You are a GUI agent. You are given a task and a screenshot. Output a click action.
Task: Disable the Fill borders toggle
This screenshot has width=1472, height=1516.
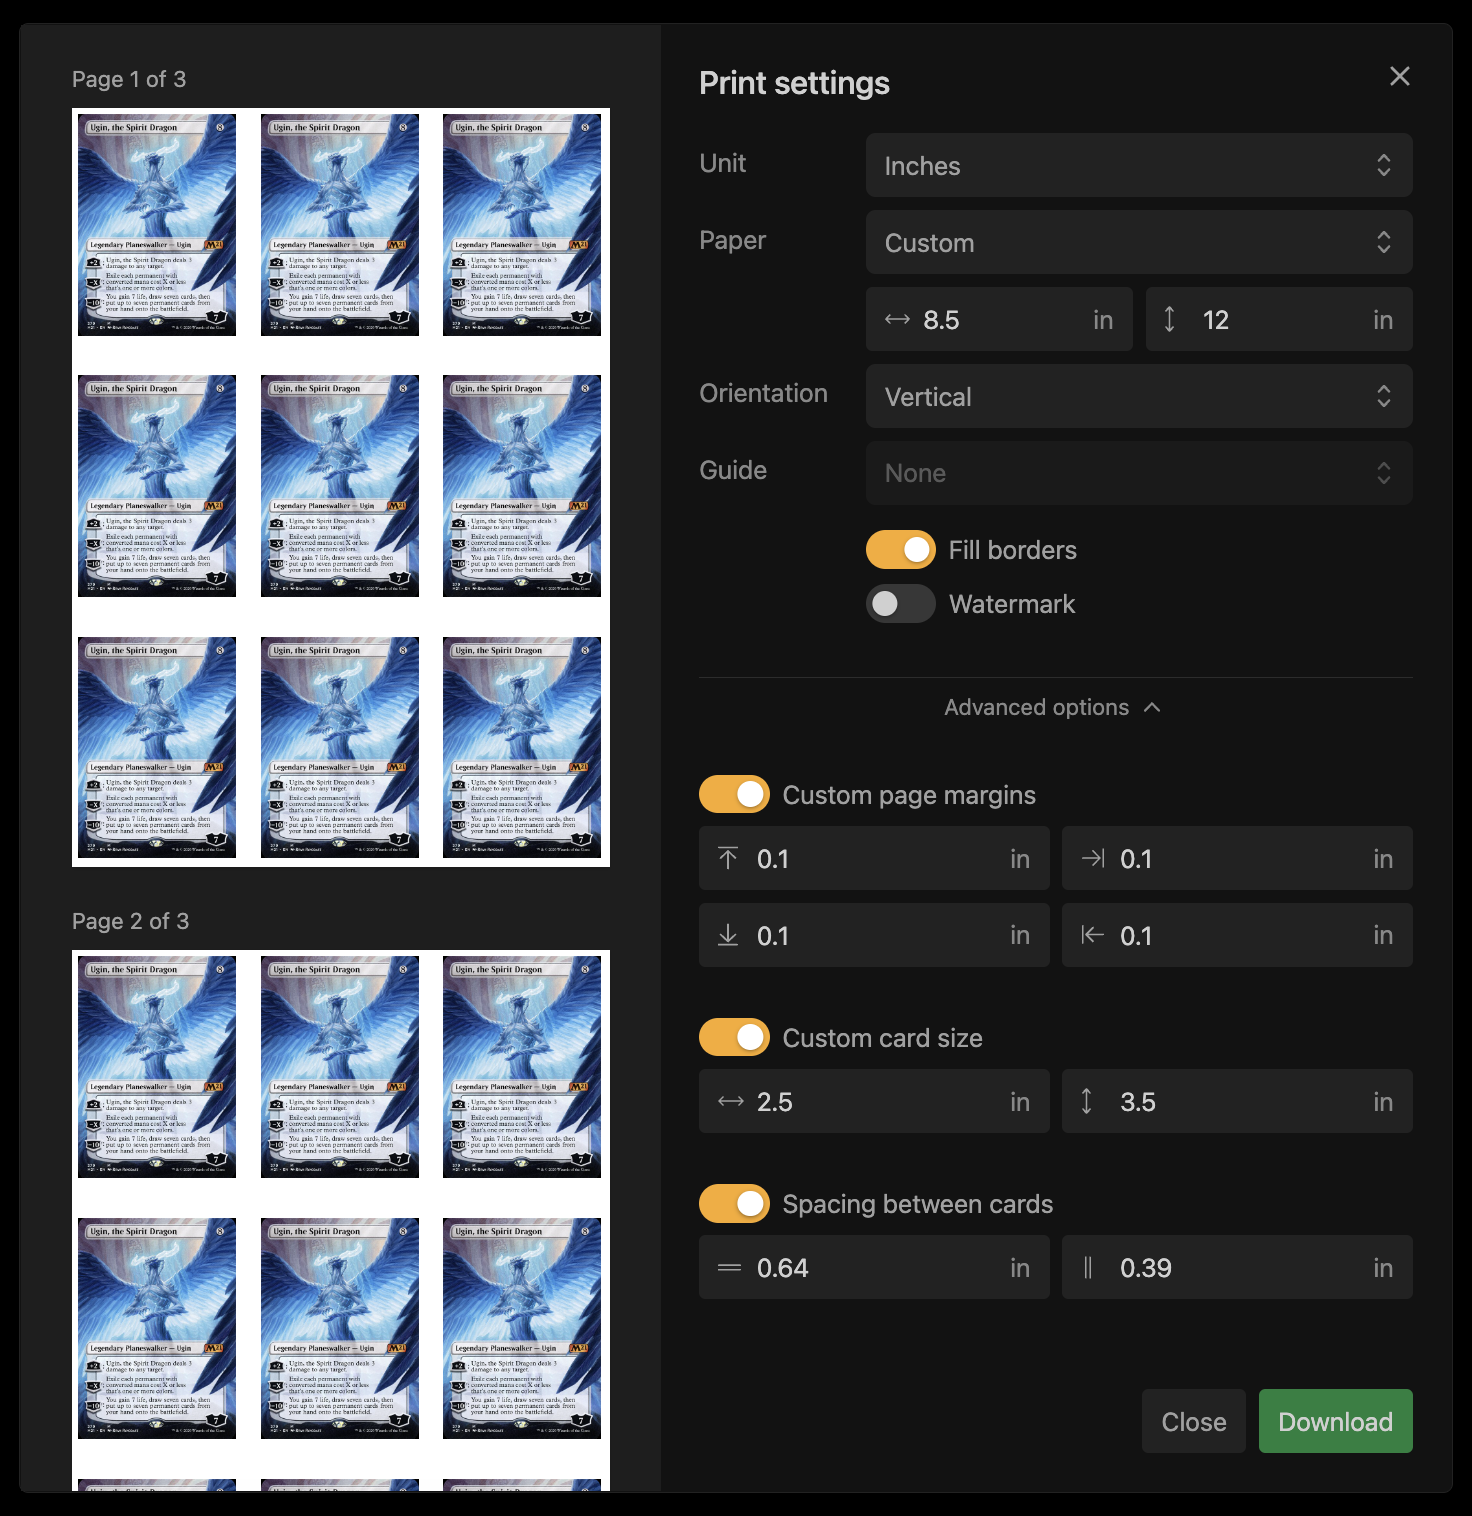click(x=901, y=549)
